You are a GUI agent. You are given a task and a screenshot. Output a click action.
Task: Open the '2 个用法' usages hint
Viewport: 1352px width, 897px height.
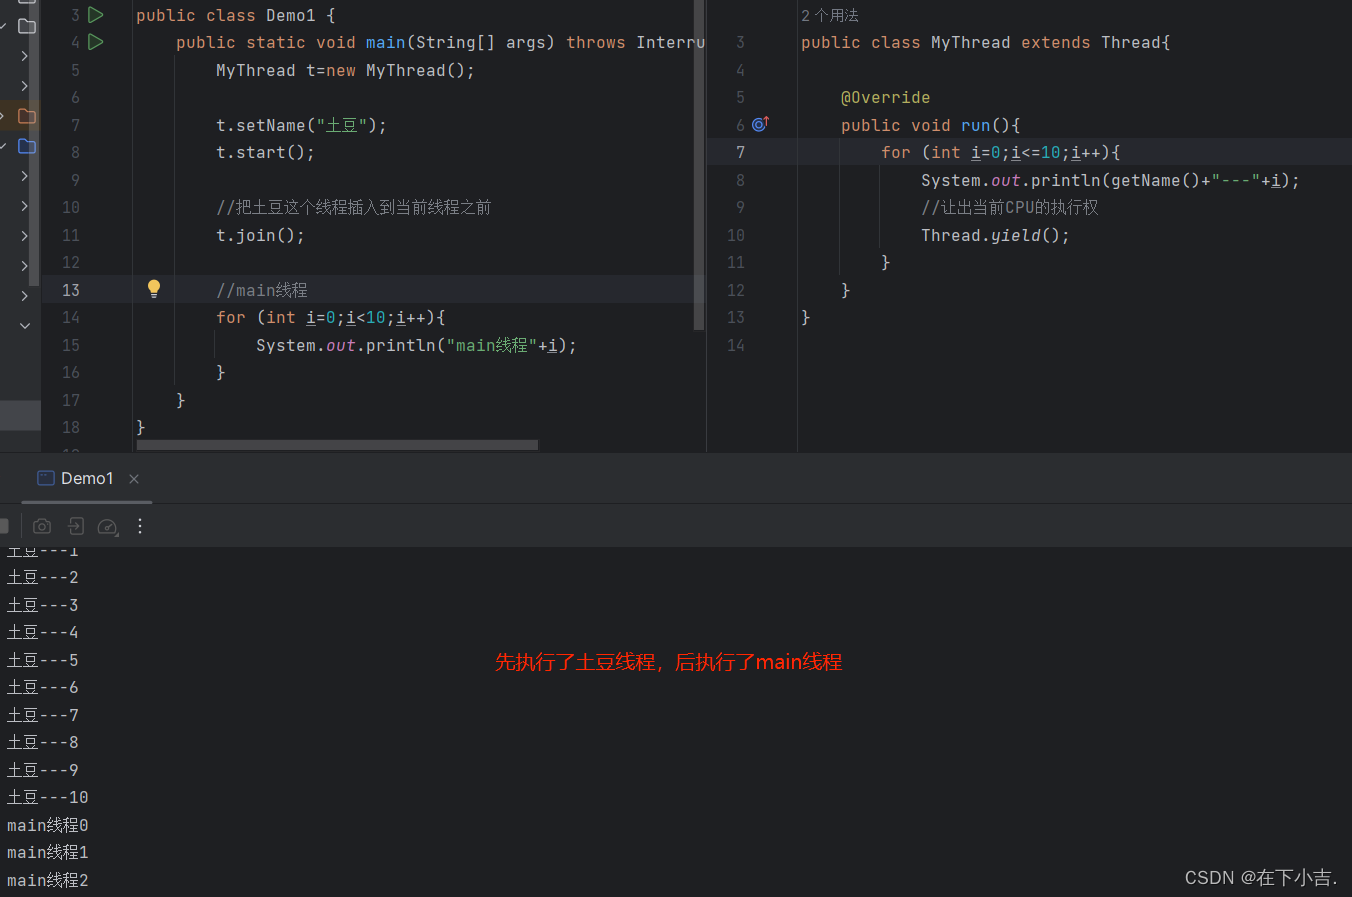(830, 15)
